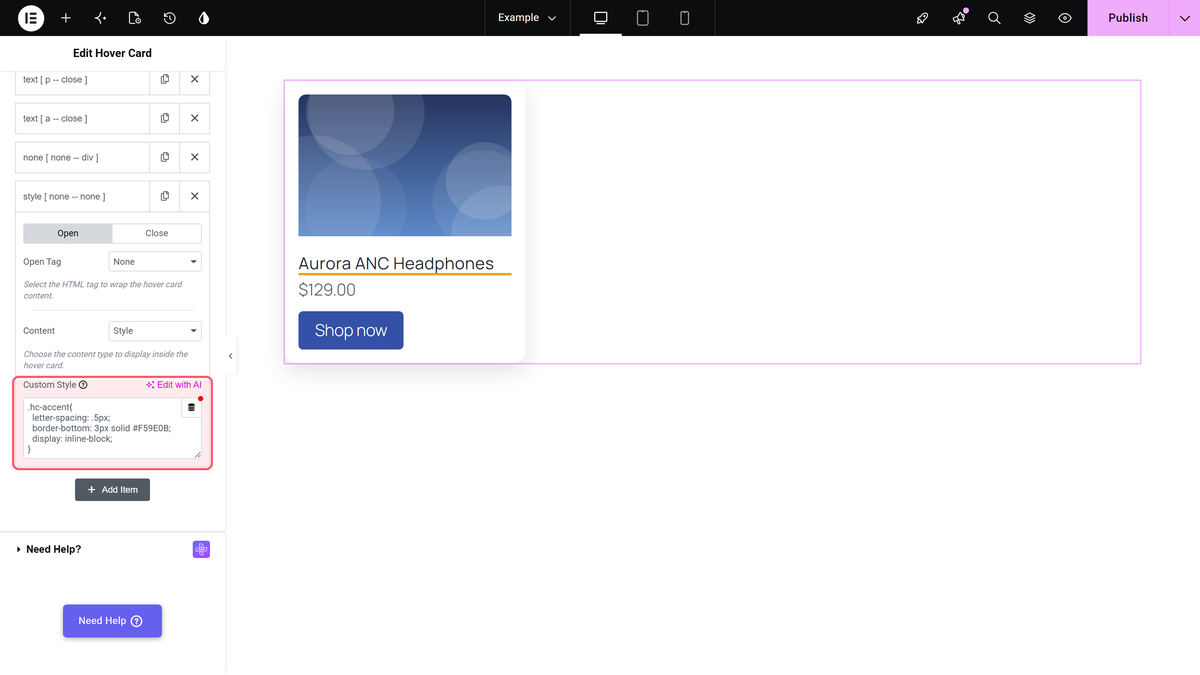Open the Content type dropdown
1200x675 pixels.
pos(155,331)
